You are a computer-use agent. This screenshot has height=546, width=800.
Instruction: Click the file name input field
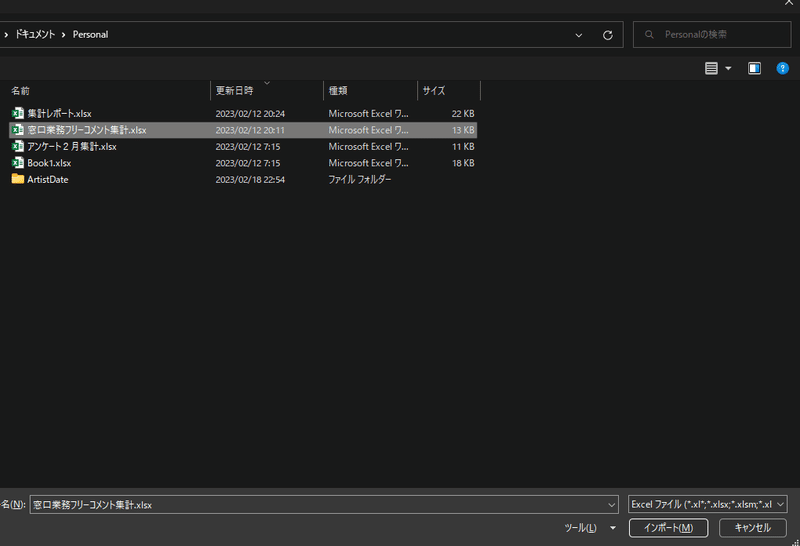(324, 505)
